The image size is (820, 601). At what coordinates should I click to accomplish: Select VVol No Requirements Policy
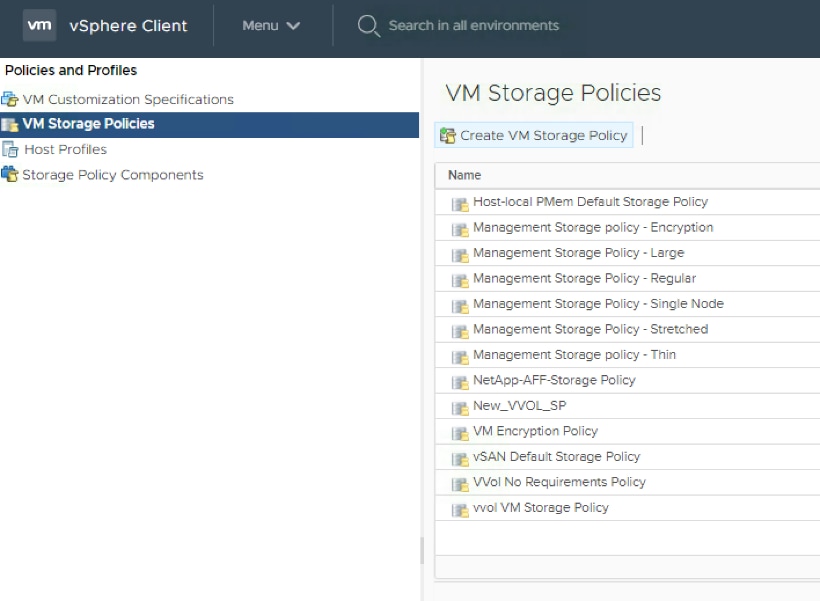[560, 482]
